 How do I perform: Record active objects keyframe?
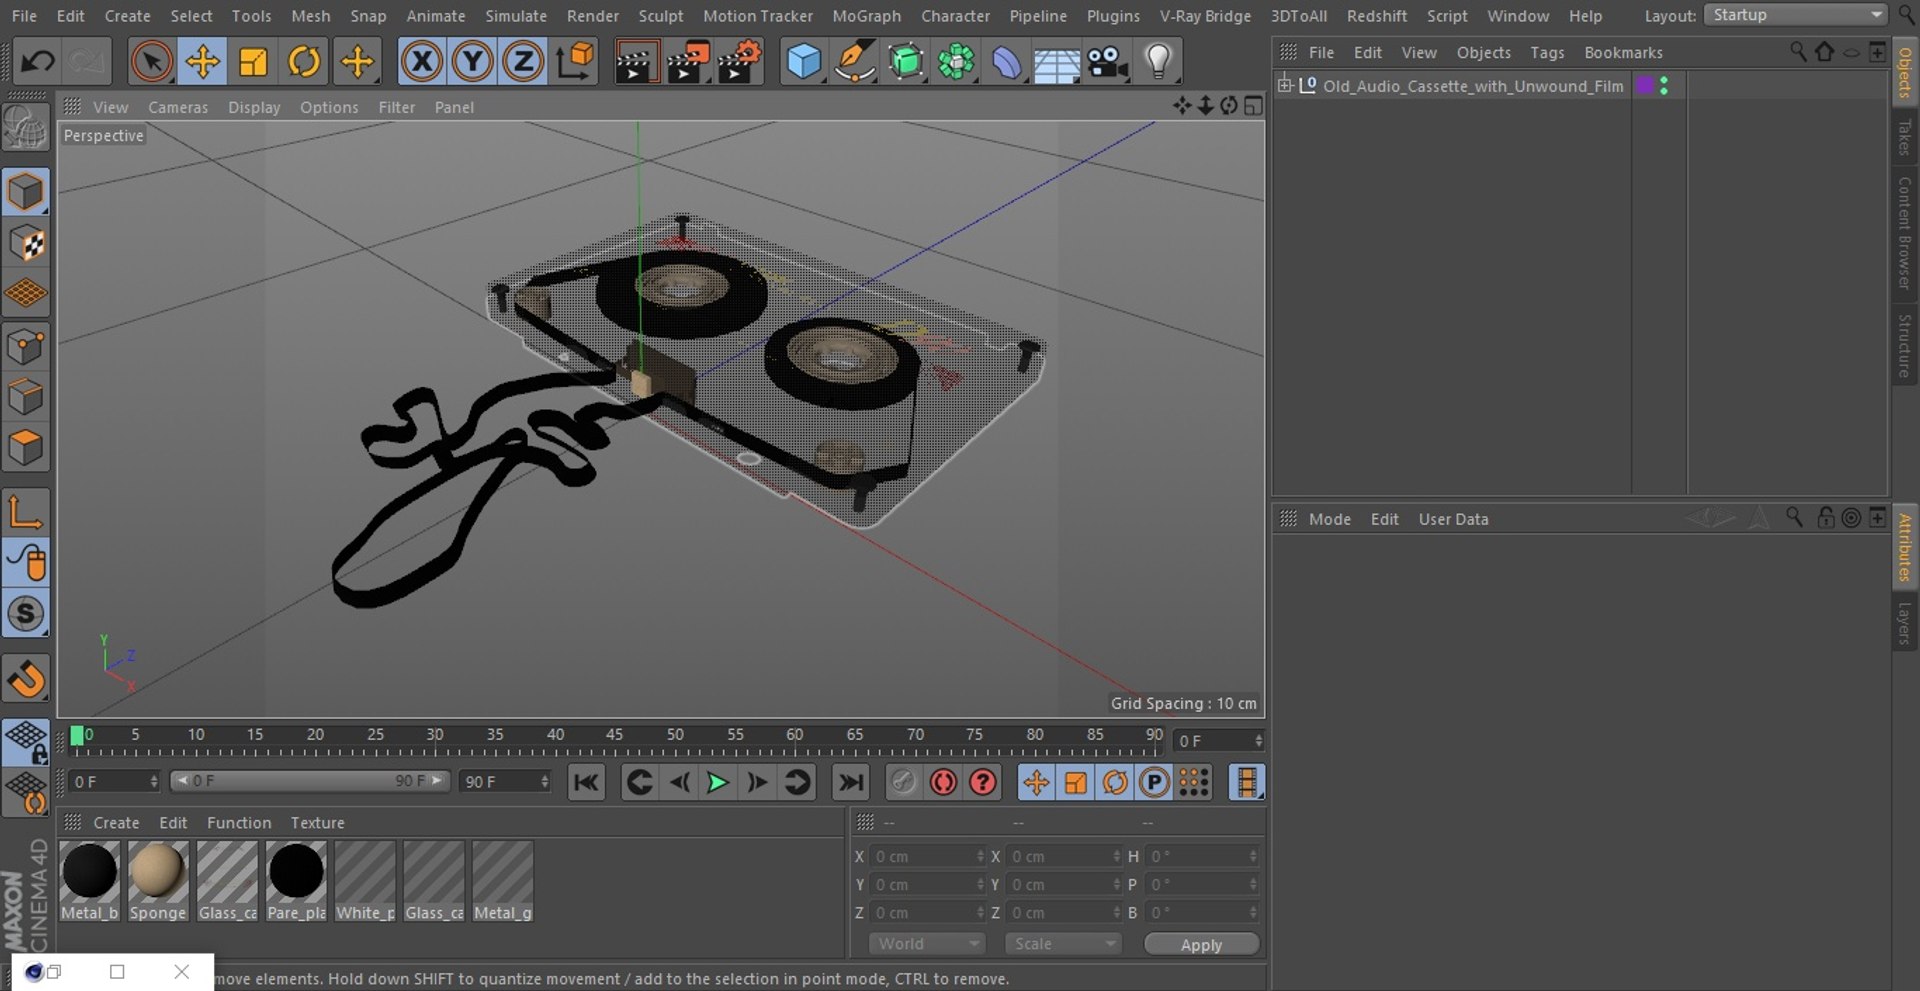coord(903,782)
